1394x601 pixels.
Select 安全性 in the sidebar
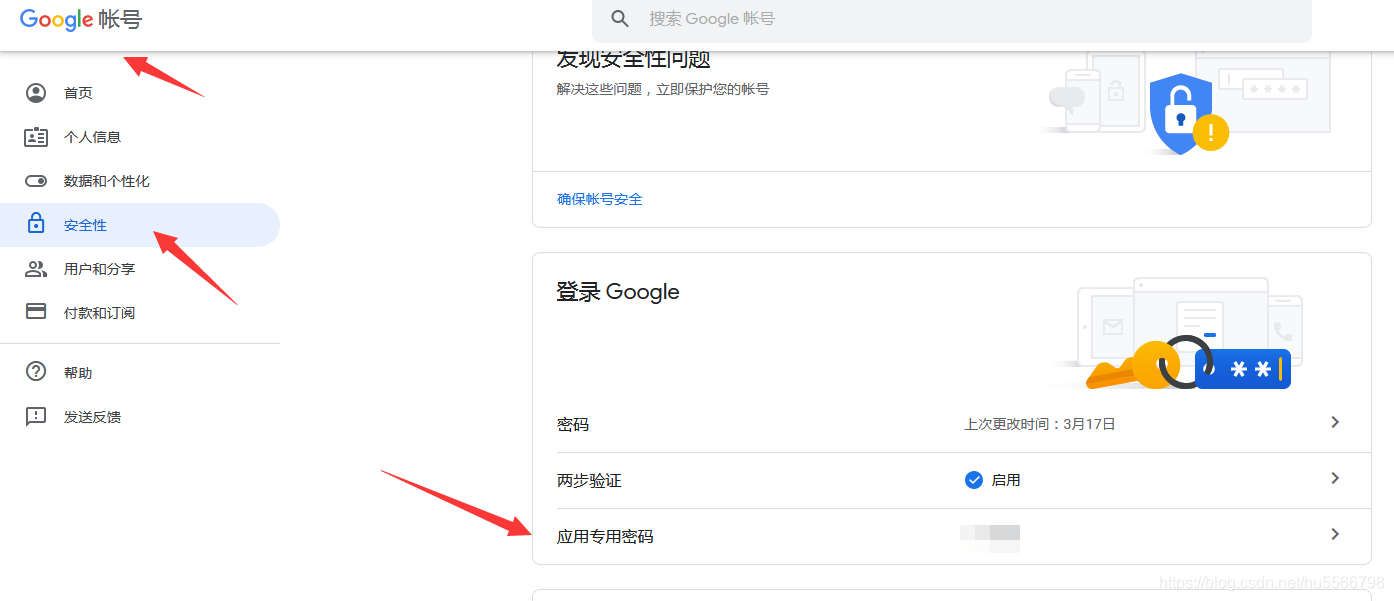pos(140,225)
